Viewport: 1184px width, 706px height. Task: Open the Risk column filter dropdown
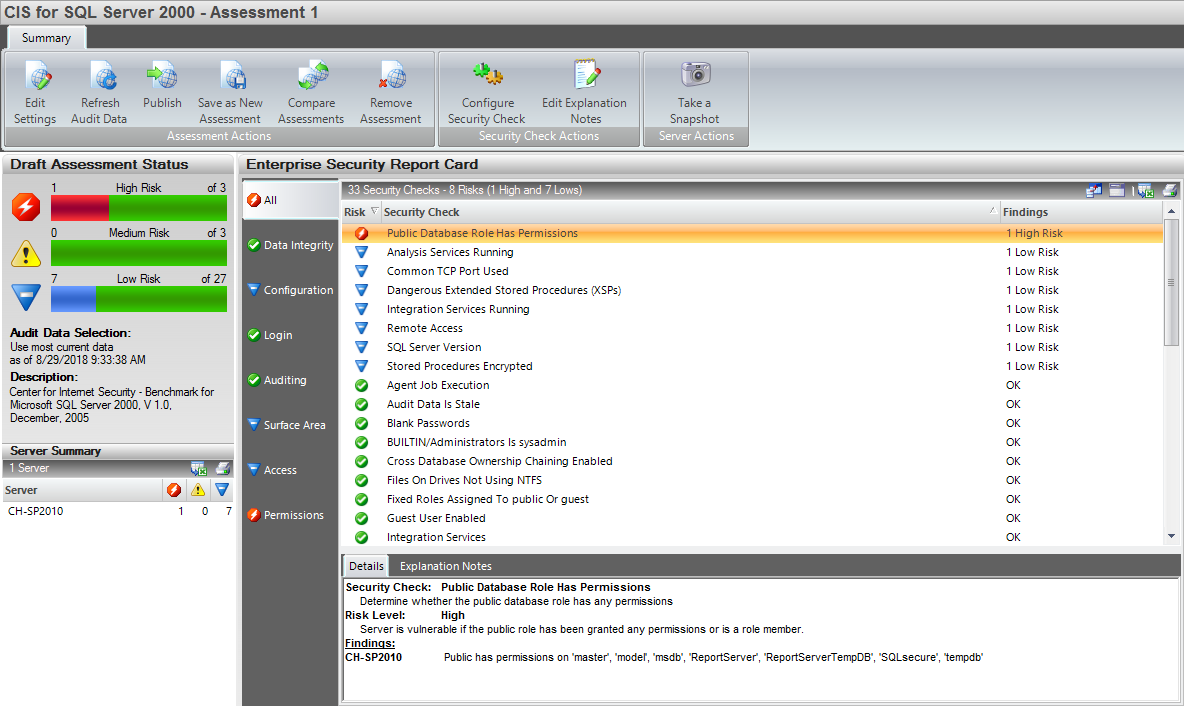click(x=374, y=211)
